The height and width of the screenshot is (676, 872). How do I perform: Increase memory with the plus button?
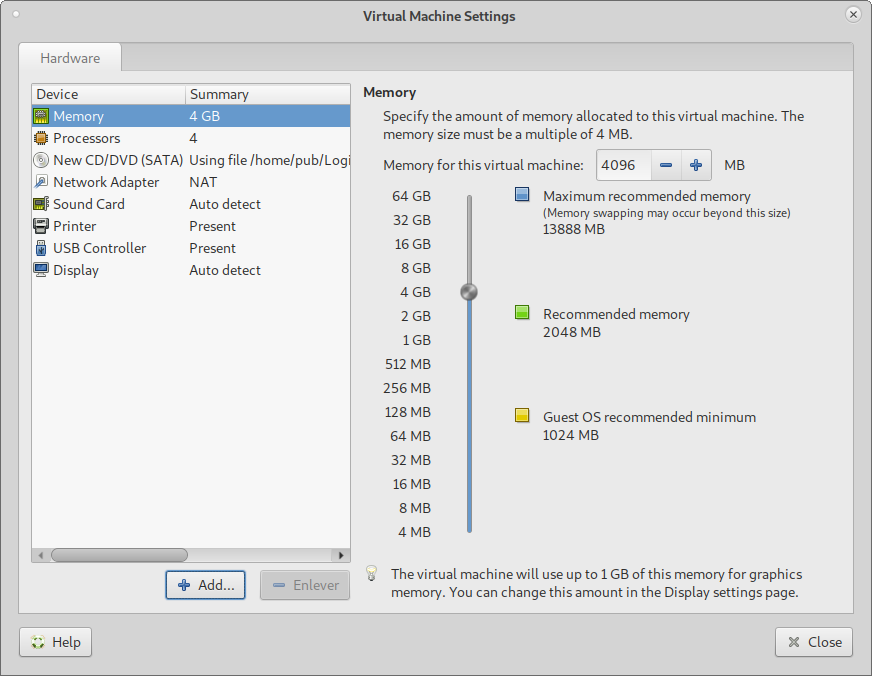coord(696,165)
